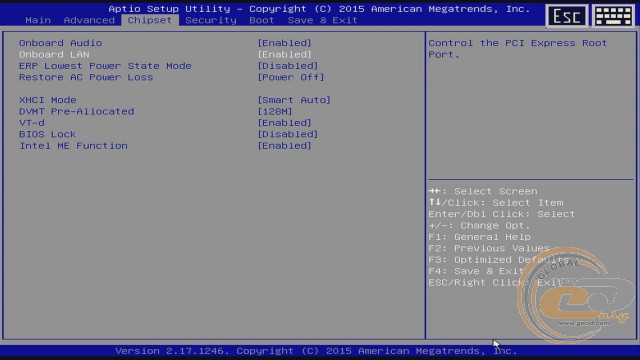Select the BIOS Lock label

click(47, 134)
